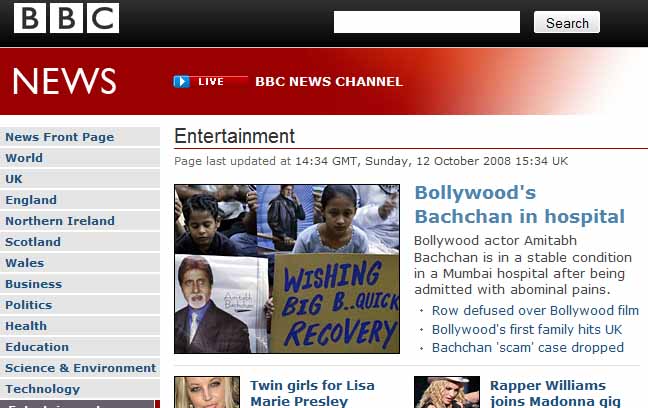Go to News Front Page
Screen dimensions: 648x408
[80, 137]
